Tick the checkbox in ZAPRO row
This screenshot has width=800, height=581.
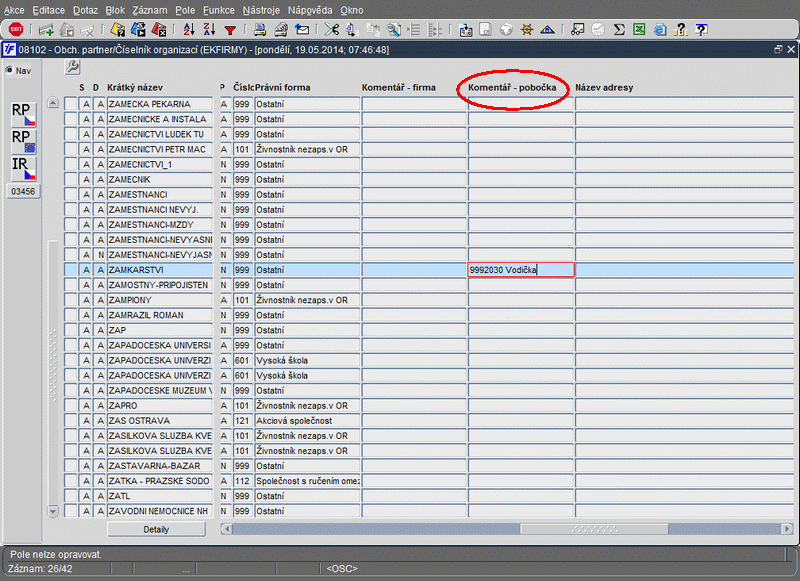[x=70, y=406]
